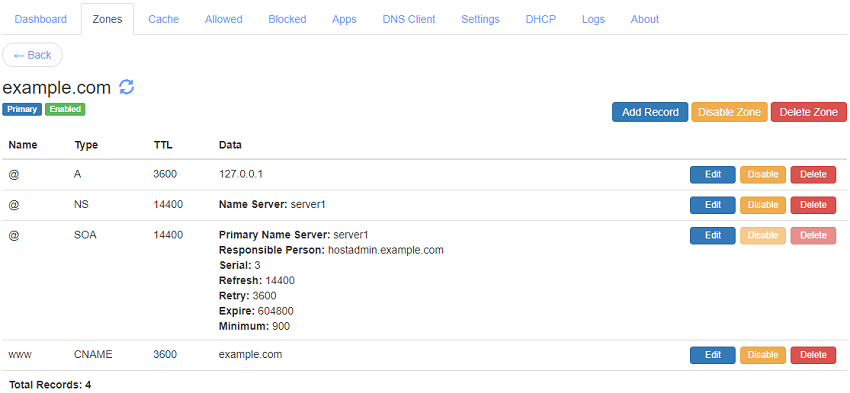Edit the www CNAME record
Image resolution: width=850 pixels, height=393 pixels.
713,355
